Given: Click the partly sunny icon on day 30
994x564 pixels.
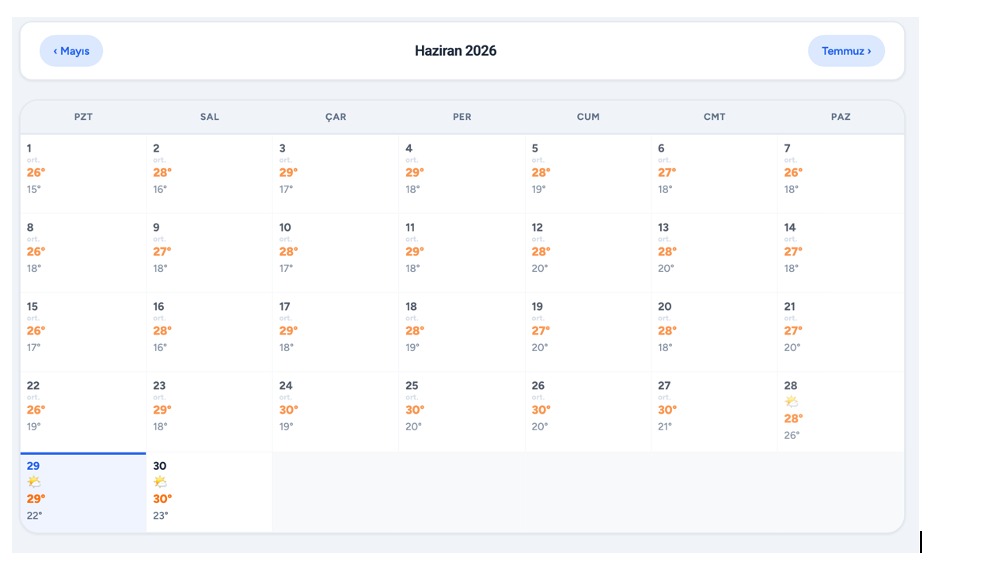Looking at the screenshot, I should click(160, 482).
